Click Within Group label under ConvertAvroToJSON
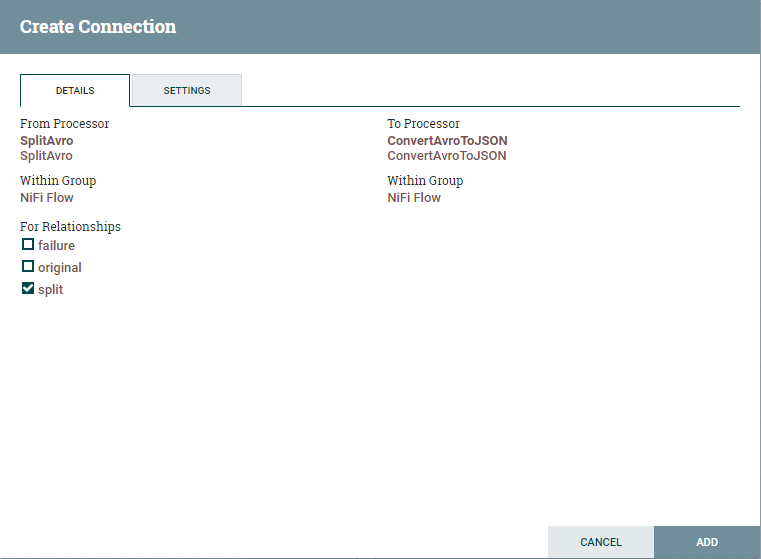Viewport: 761px width, 559px height. (x=425, y=181)
